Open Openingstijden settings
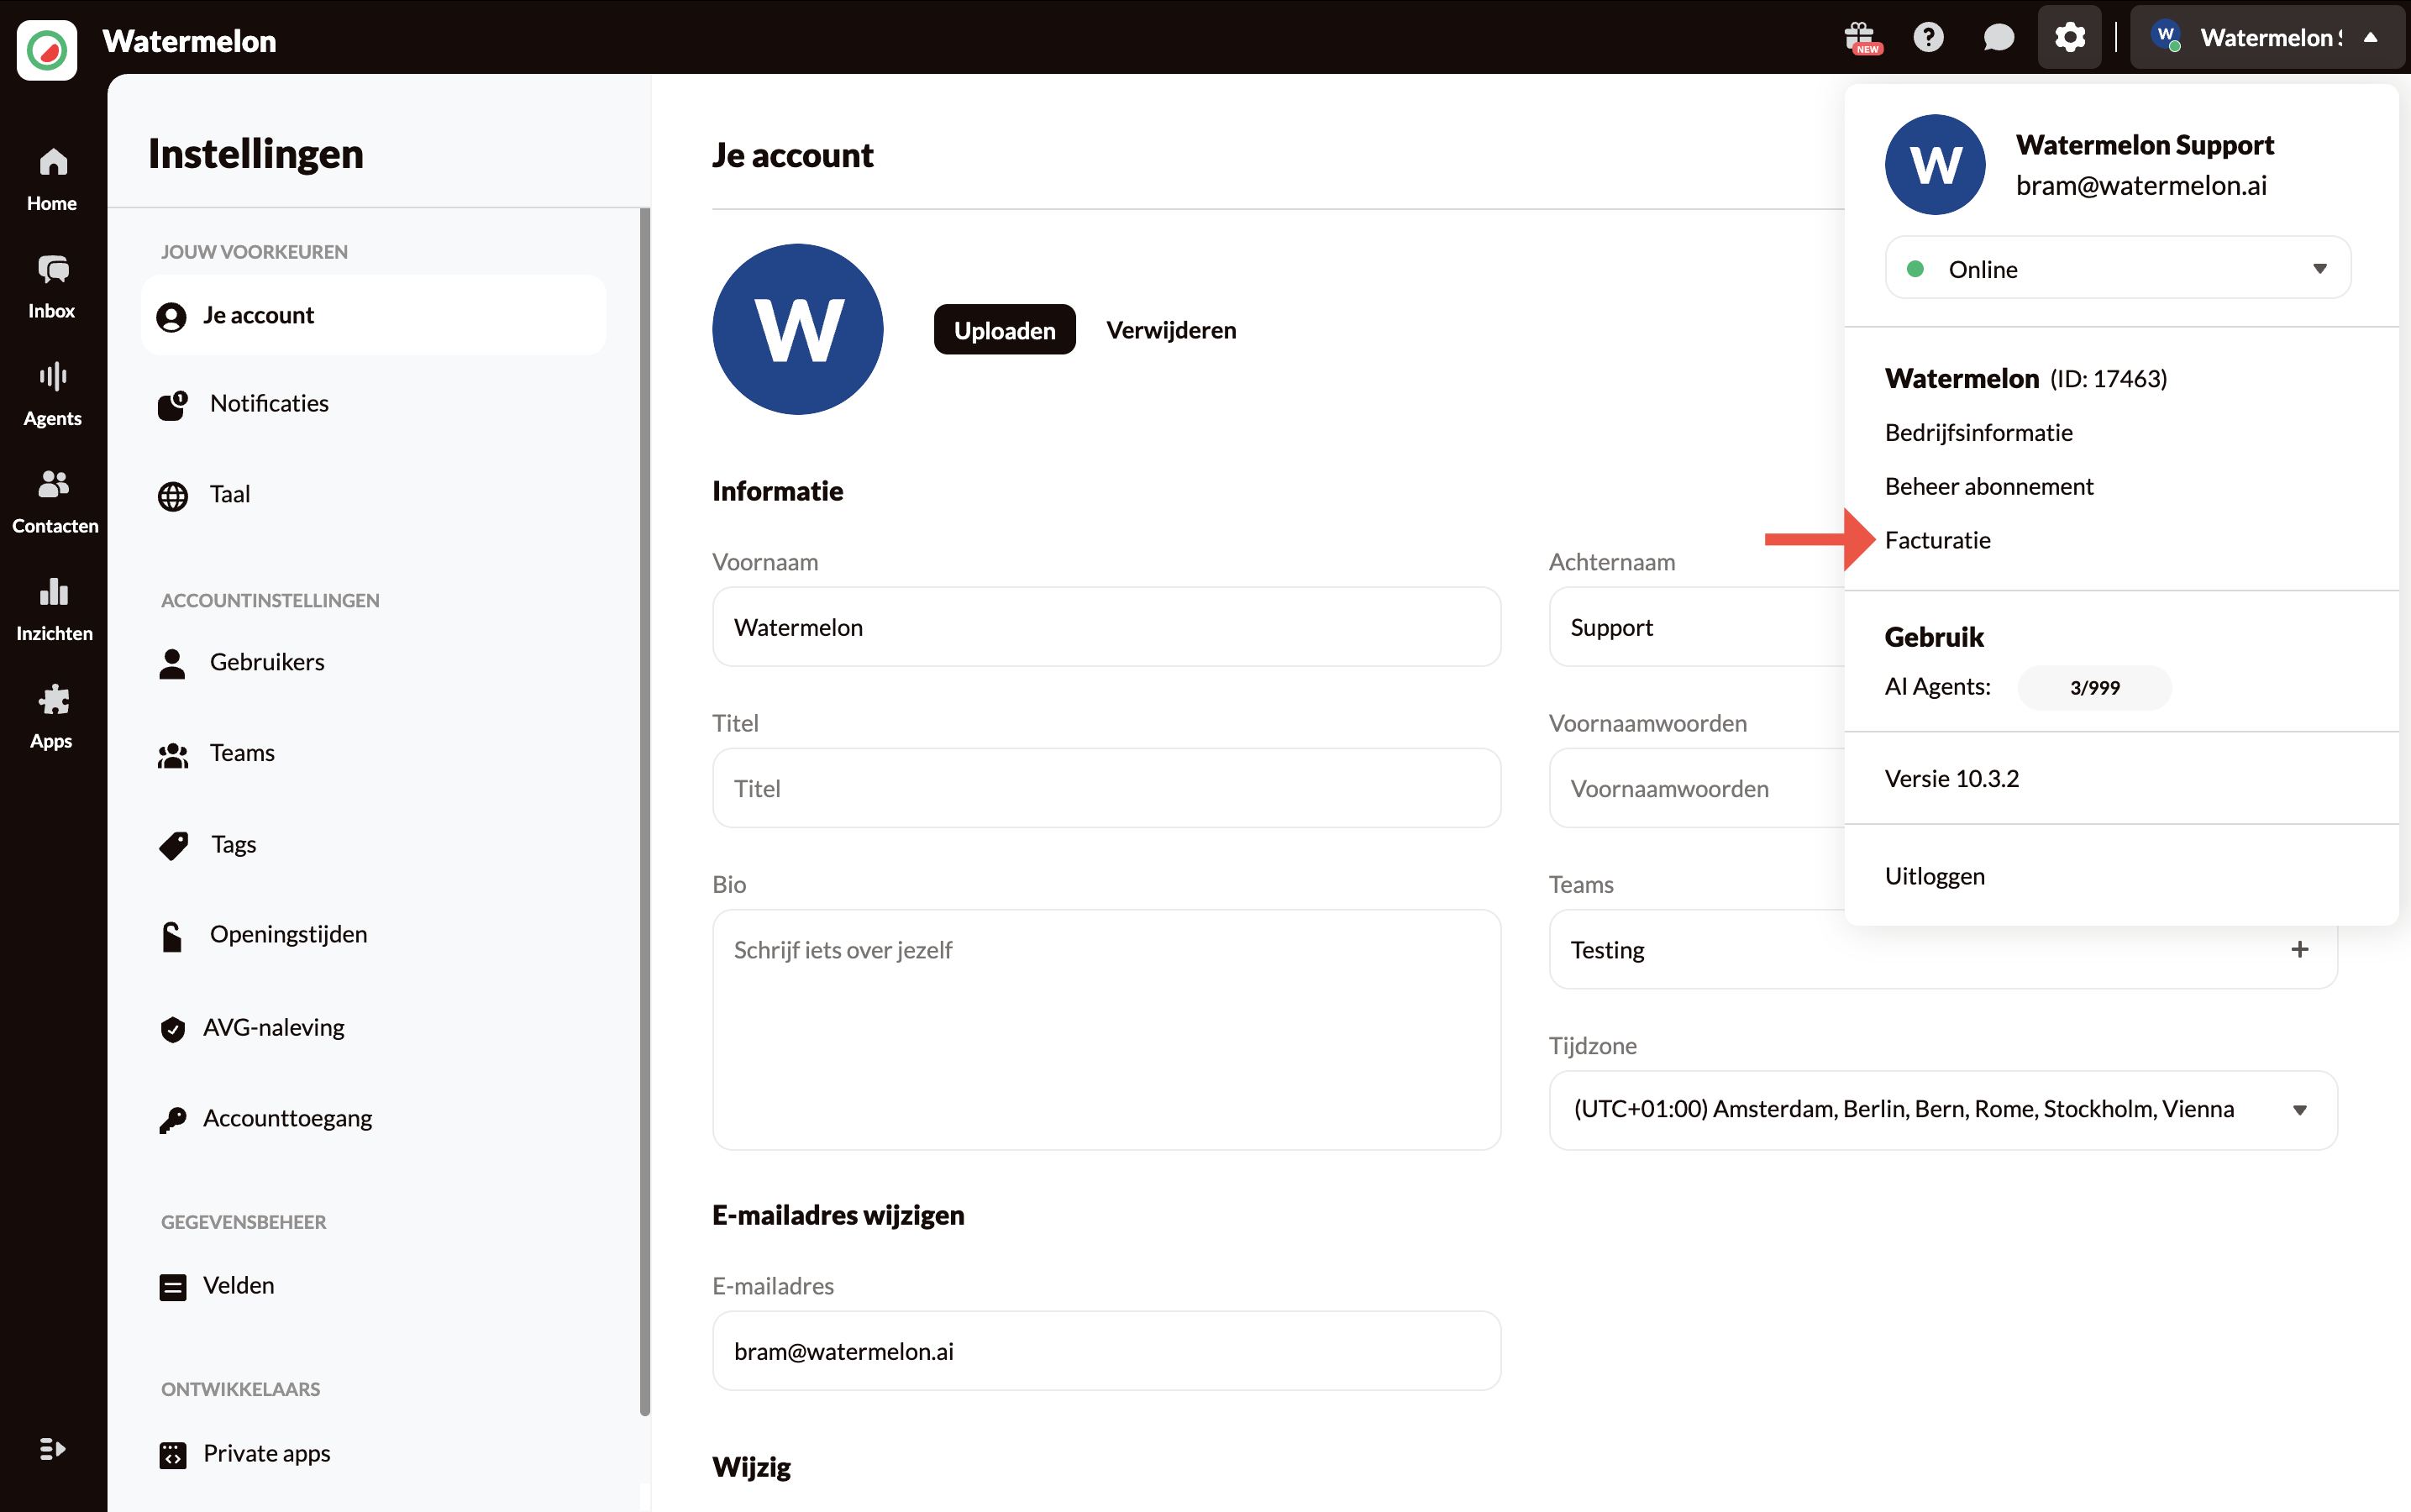Screen dimensions: 2411x1512 pos(374,935)
